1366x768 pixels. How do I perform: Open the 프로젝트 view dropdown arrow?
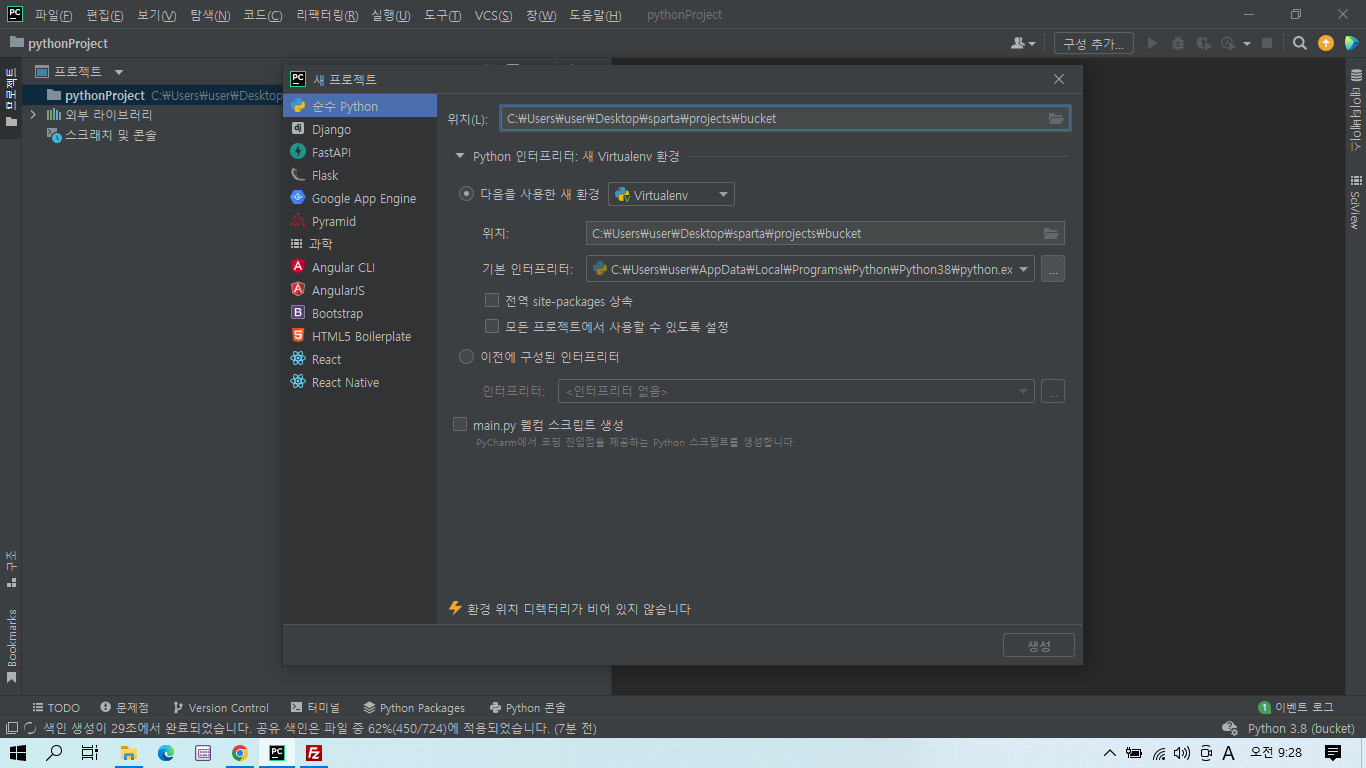pos(119,71)
